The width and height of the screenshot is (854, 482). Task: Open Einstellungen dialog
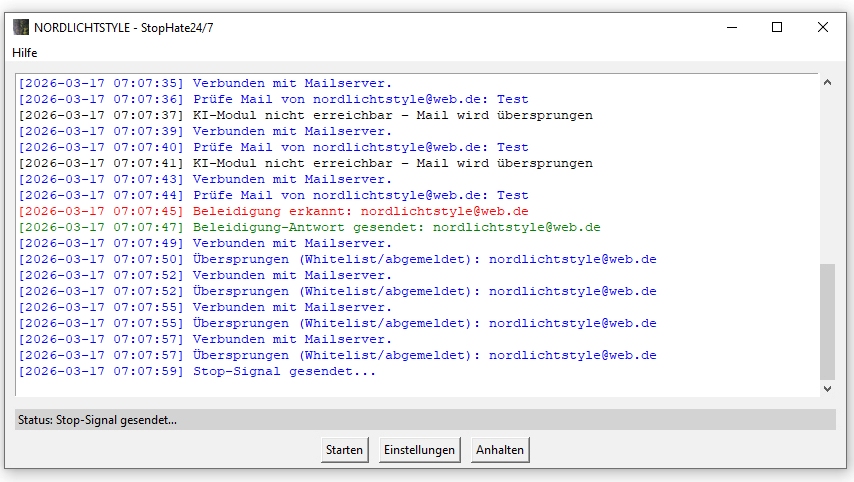419,450
